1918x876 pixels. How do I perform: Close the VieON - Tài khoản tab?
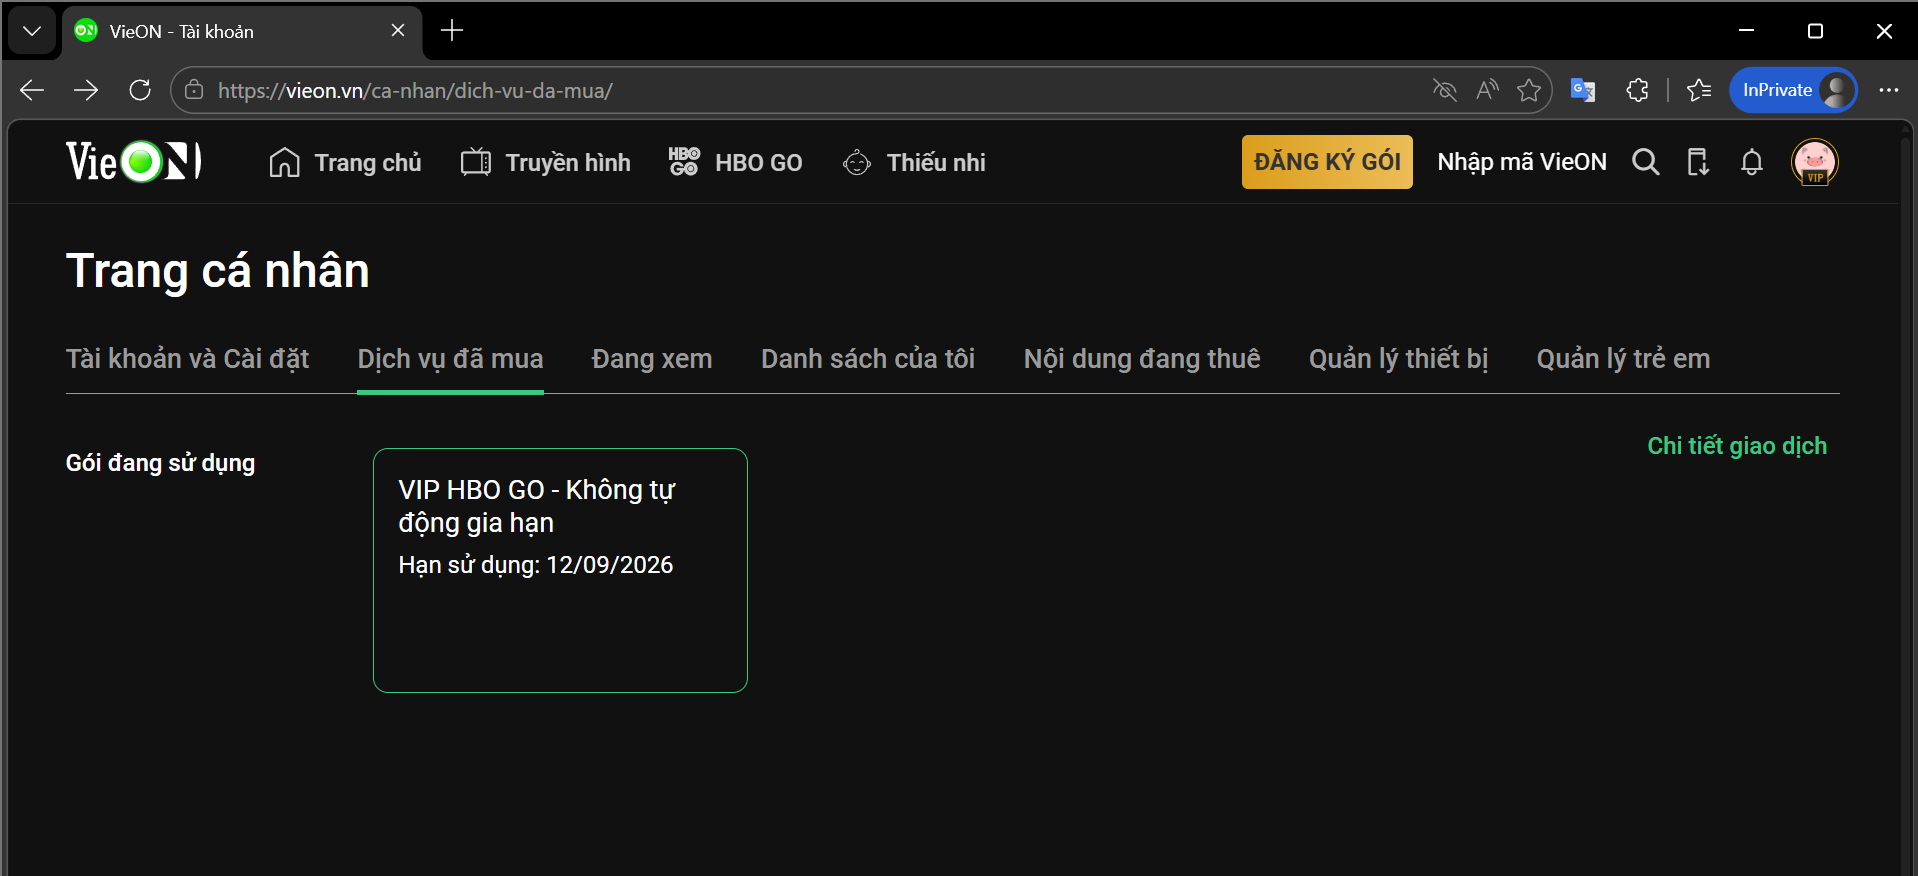pos(398,31)
